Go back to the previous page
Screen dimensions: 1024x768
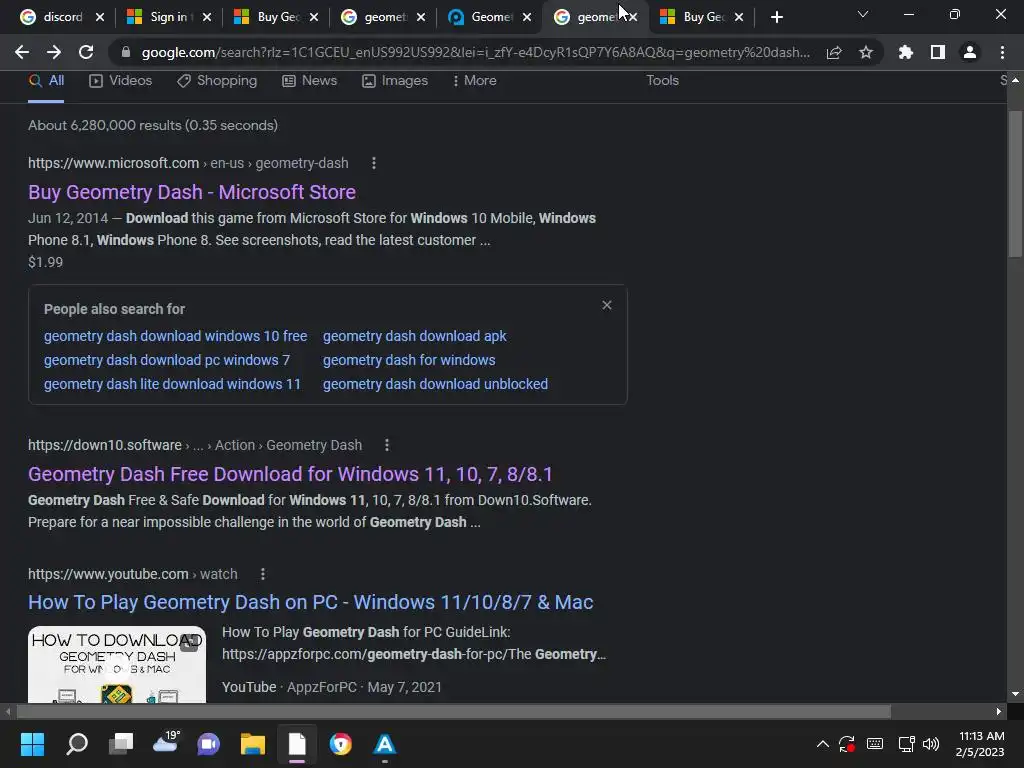click(22, 52)
